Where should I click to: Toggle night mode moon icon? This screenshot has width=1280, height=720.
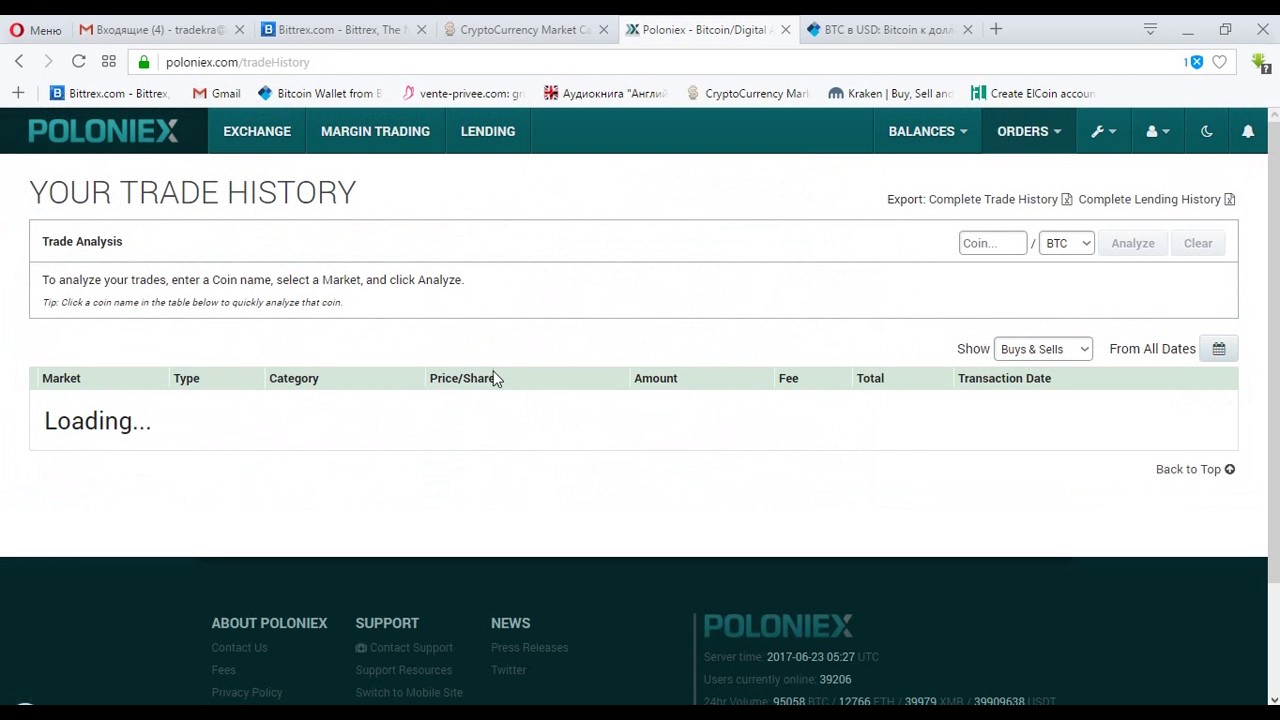point(1206,131)
